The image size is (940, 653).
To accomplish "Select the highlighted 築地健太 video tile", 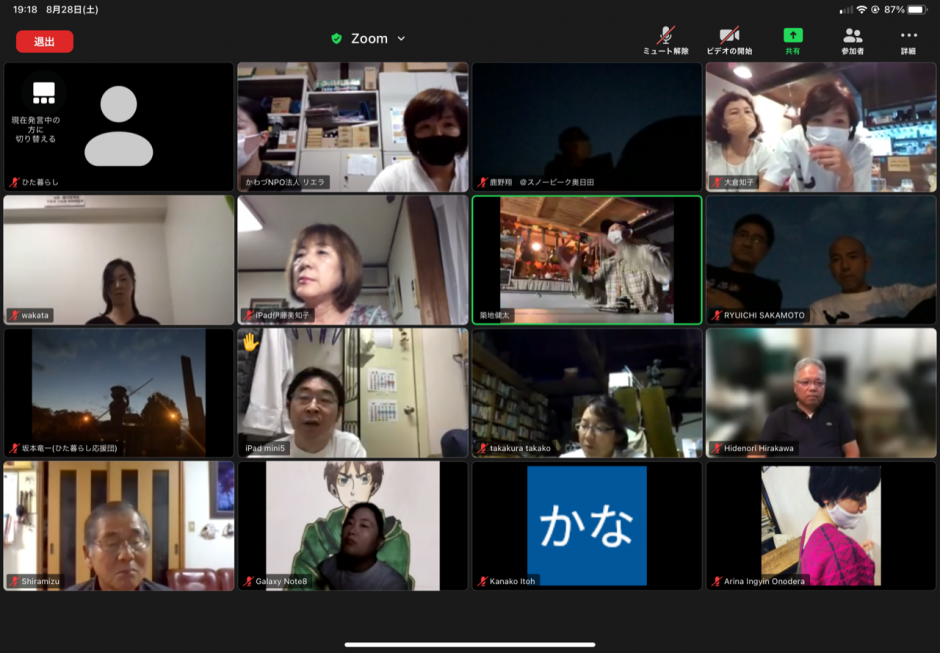I will click(x=587, y=260).
